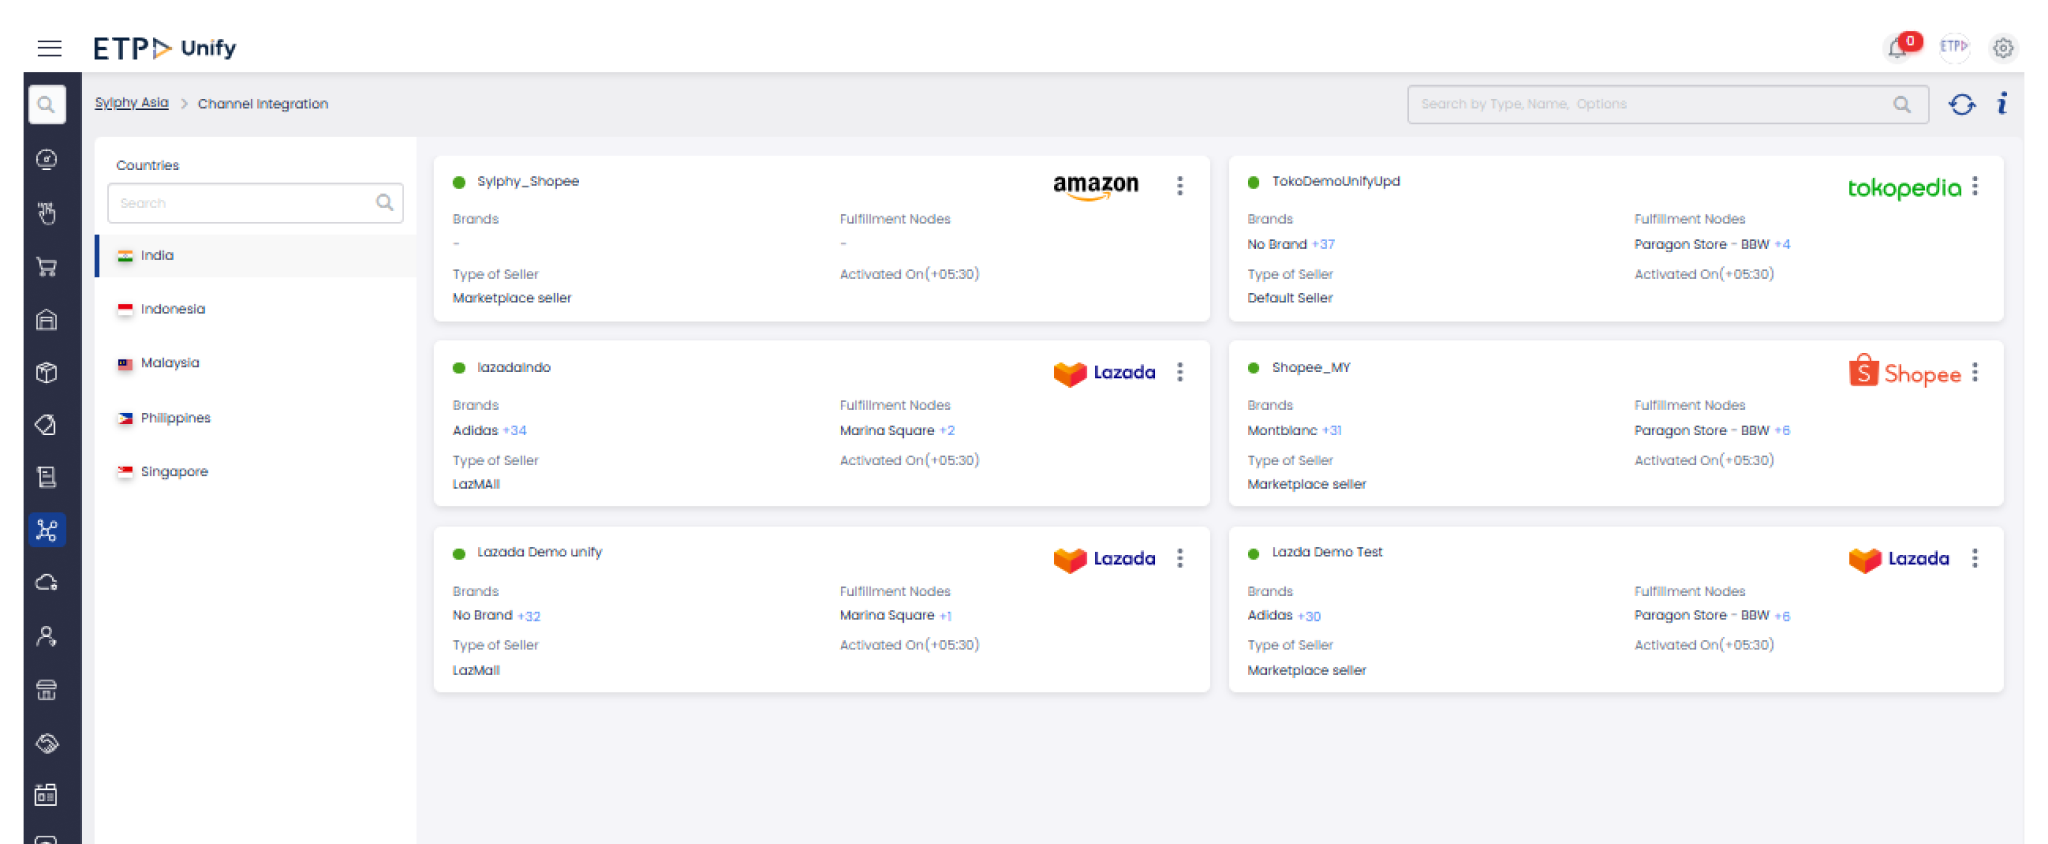This screenshot has height=844, width=2048.
Task: Click the lazadaindo channel name
Action: [x=514, y=368]
